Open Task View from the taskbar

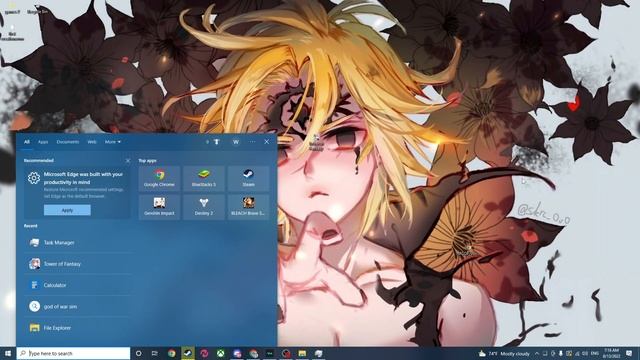[x=155, y=353]
